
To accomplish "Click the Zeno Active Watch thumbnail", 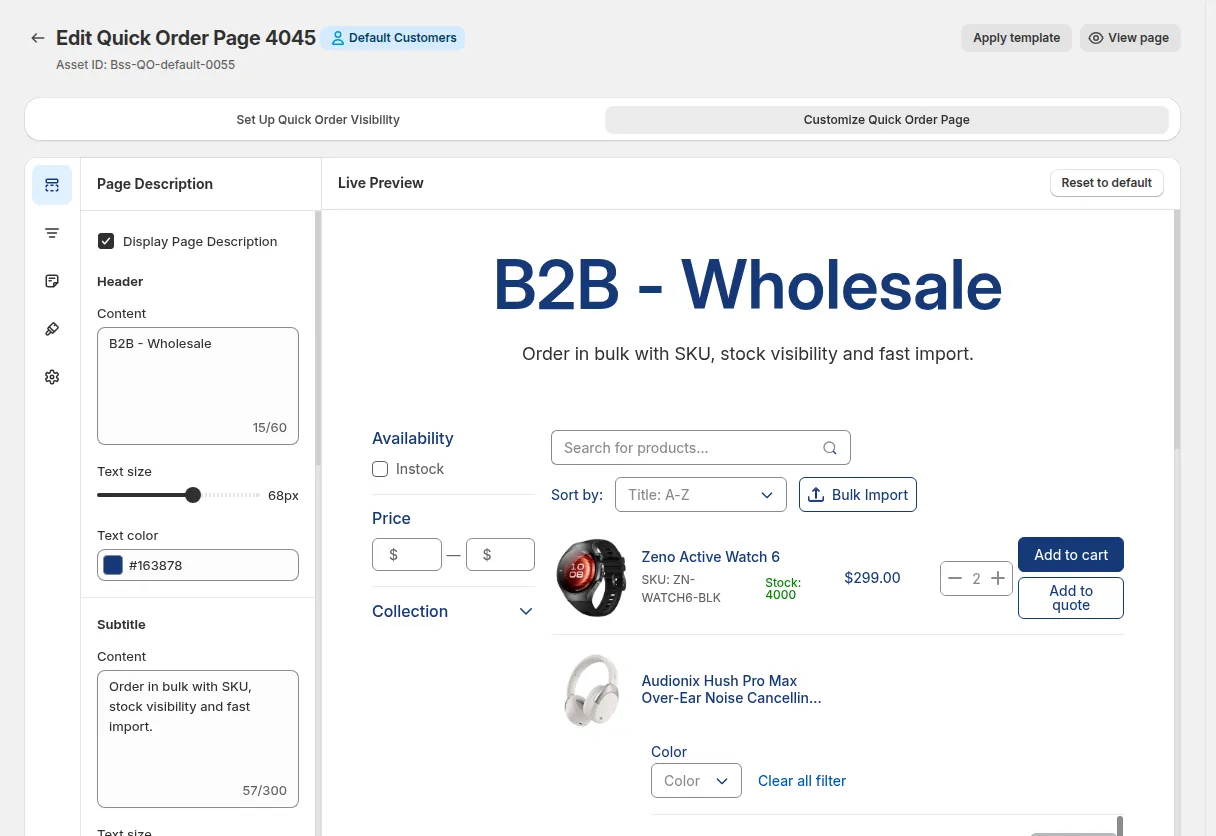I will [x=591, y=578].
